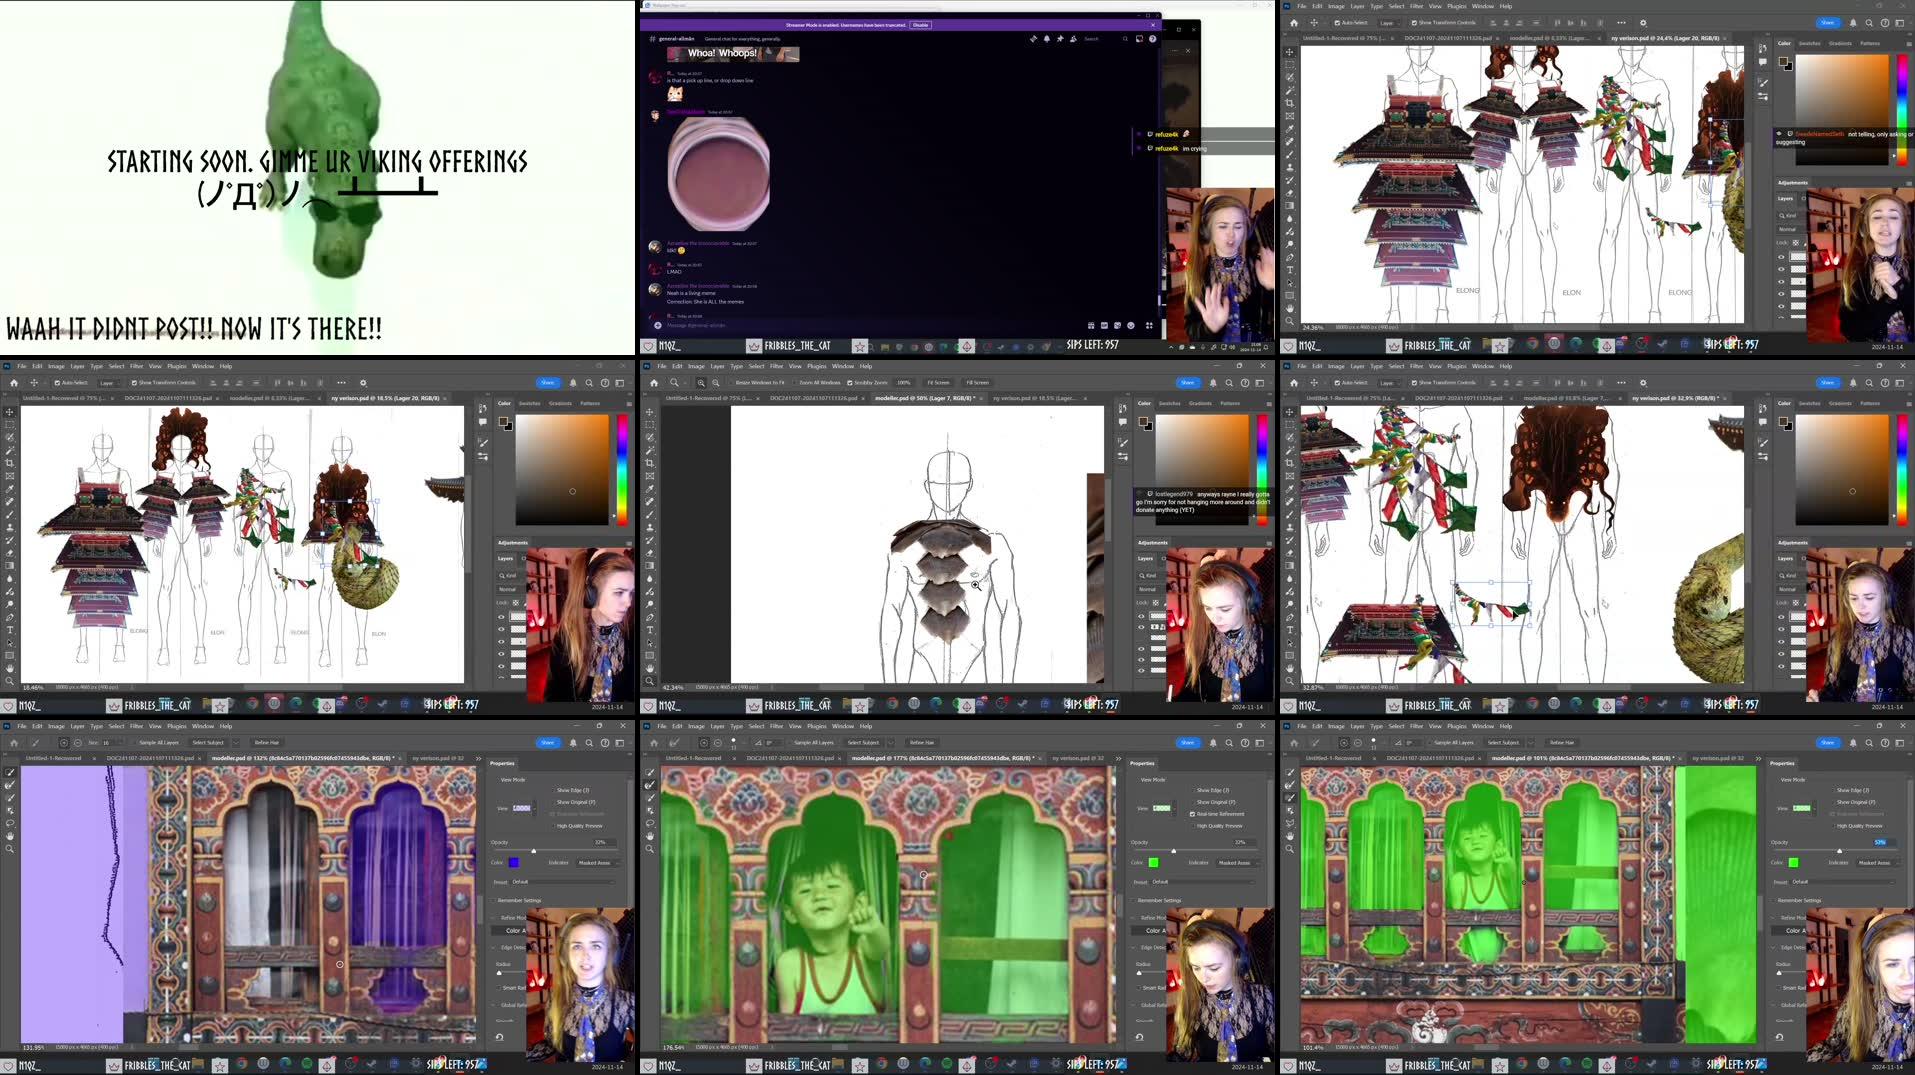The width and height of the screenshot is (1915, 1075).
Task: Open modeller.psd document tab in 18,5% frame
Action: [x=270, y=398]
